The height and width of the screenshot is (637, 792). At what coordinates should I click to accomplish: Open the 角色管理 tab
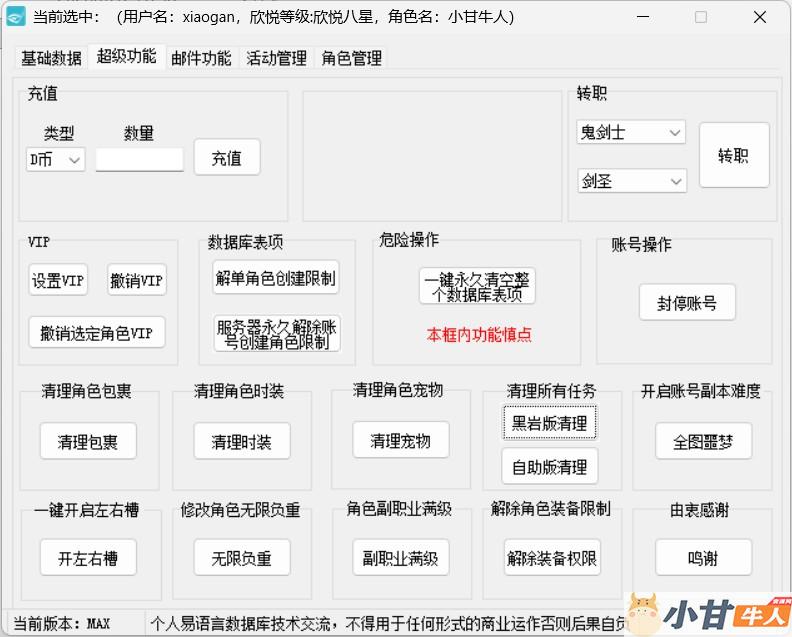352,58
